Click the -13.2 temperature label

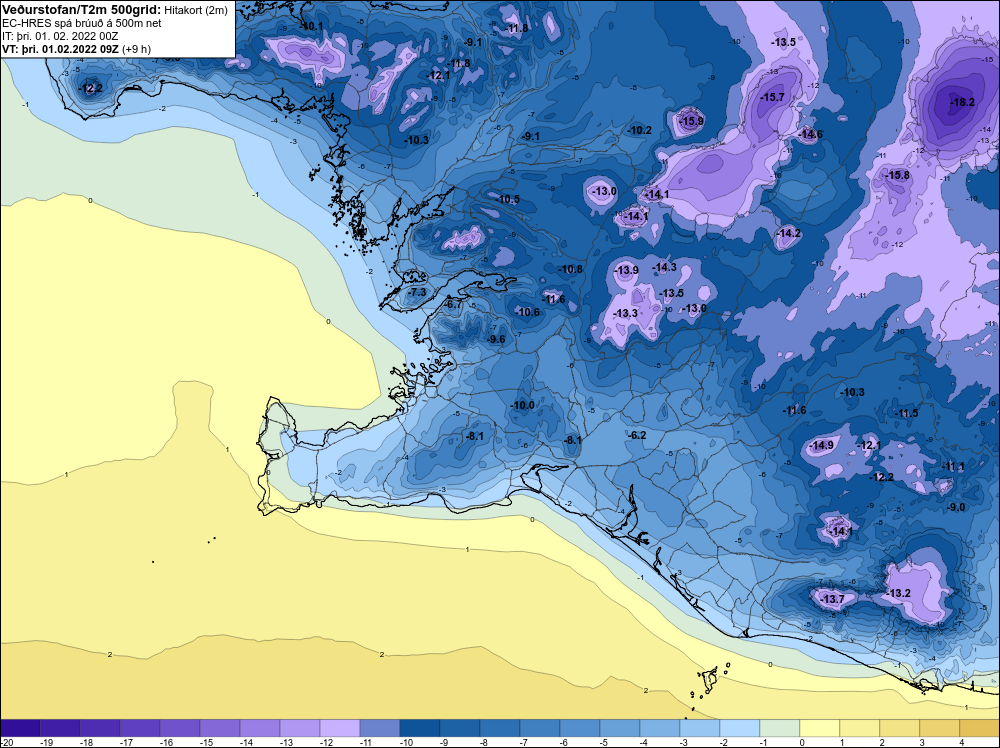tap(899, 593)
